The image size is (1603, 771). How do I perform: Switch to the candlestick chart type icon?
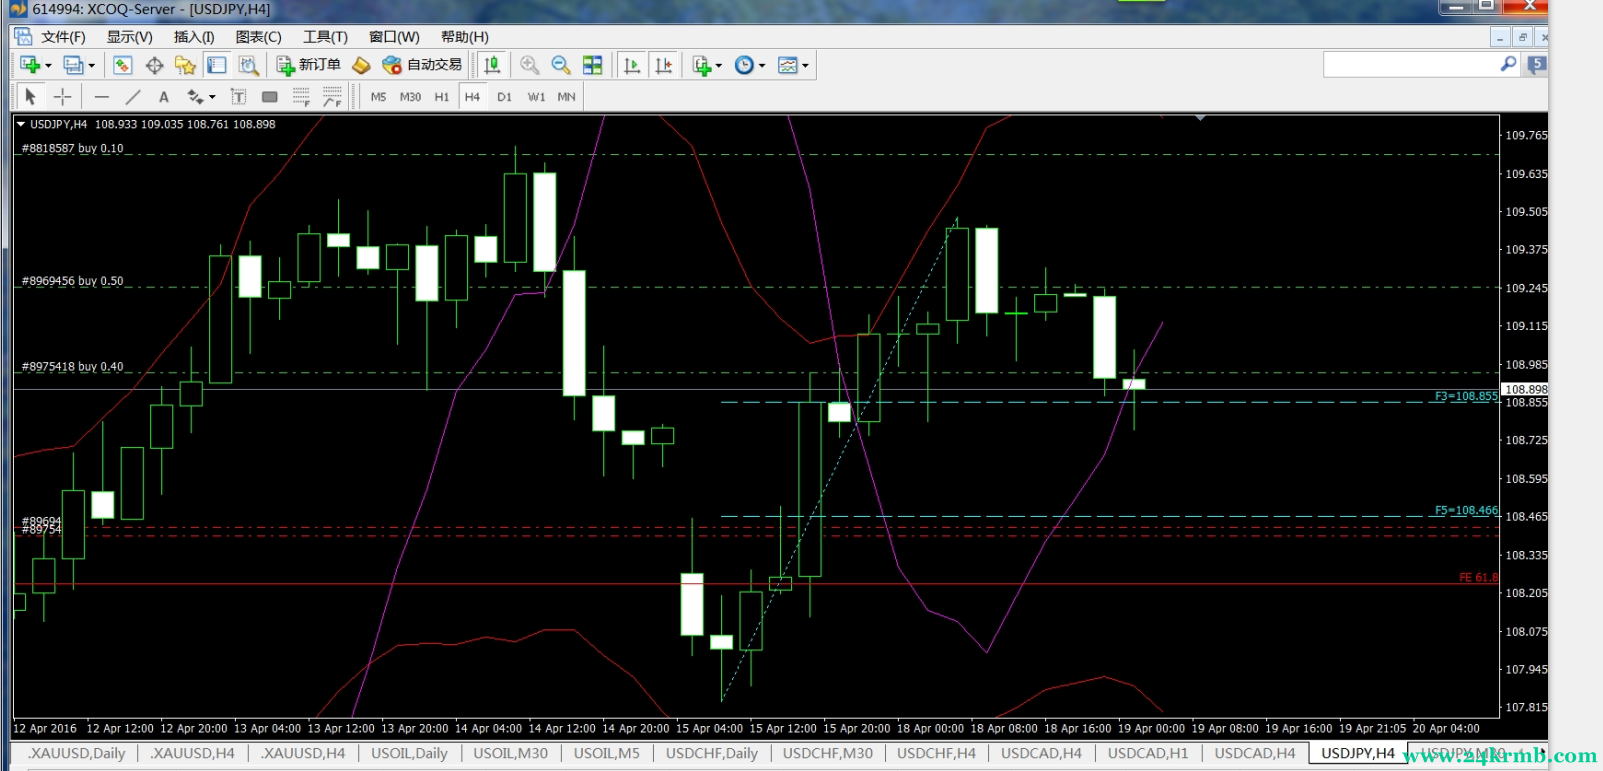pyautogui.click(x=492, y=65)
